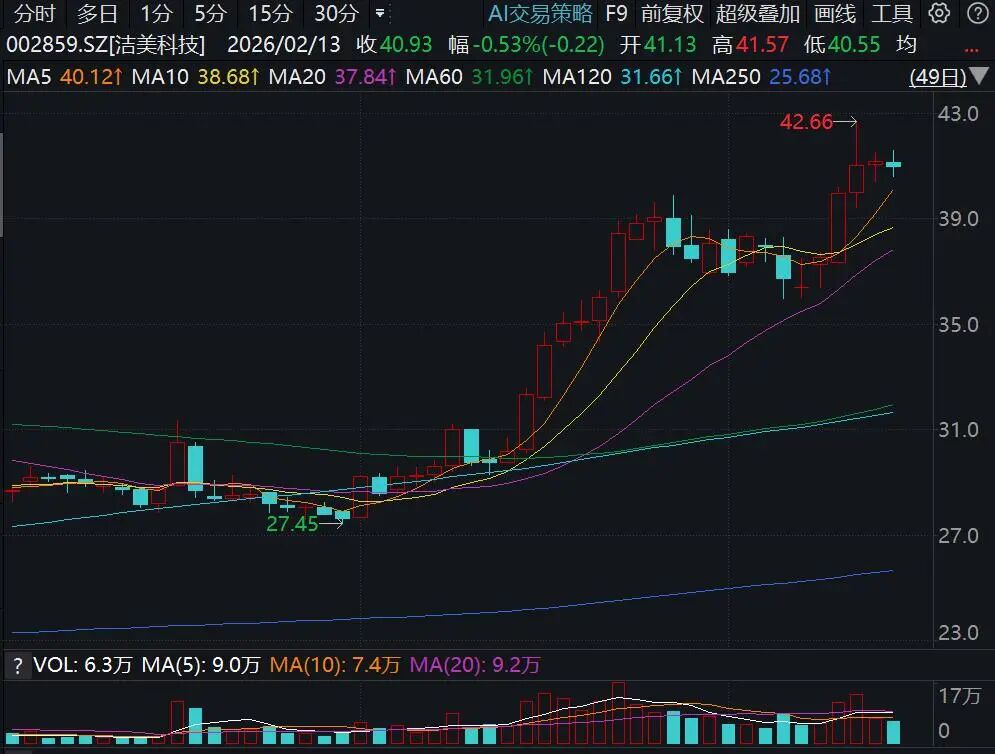Open the 工具 tools menu
The width and height of the screenshot is (995, 754).
[x=892, y=14]
